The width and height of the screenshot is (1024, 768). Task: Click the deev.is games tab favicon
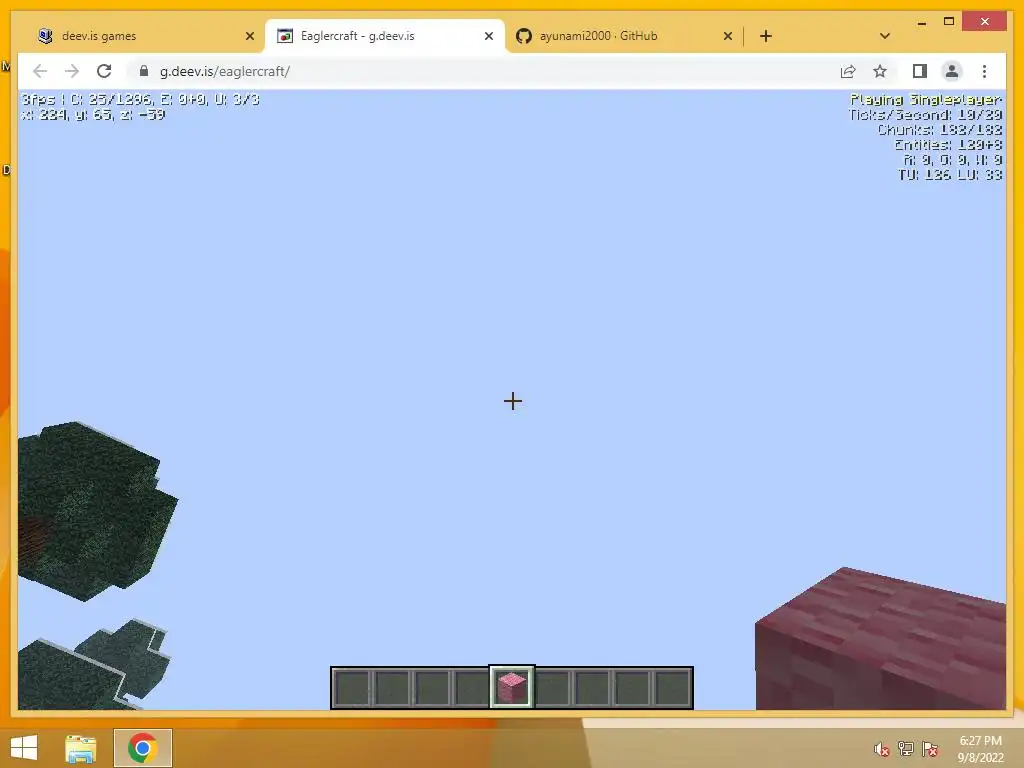click(x=45, y=36)
